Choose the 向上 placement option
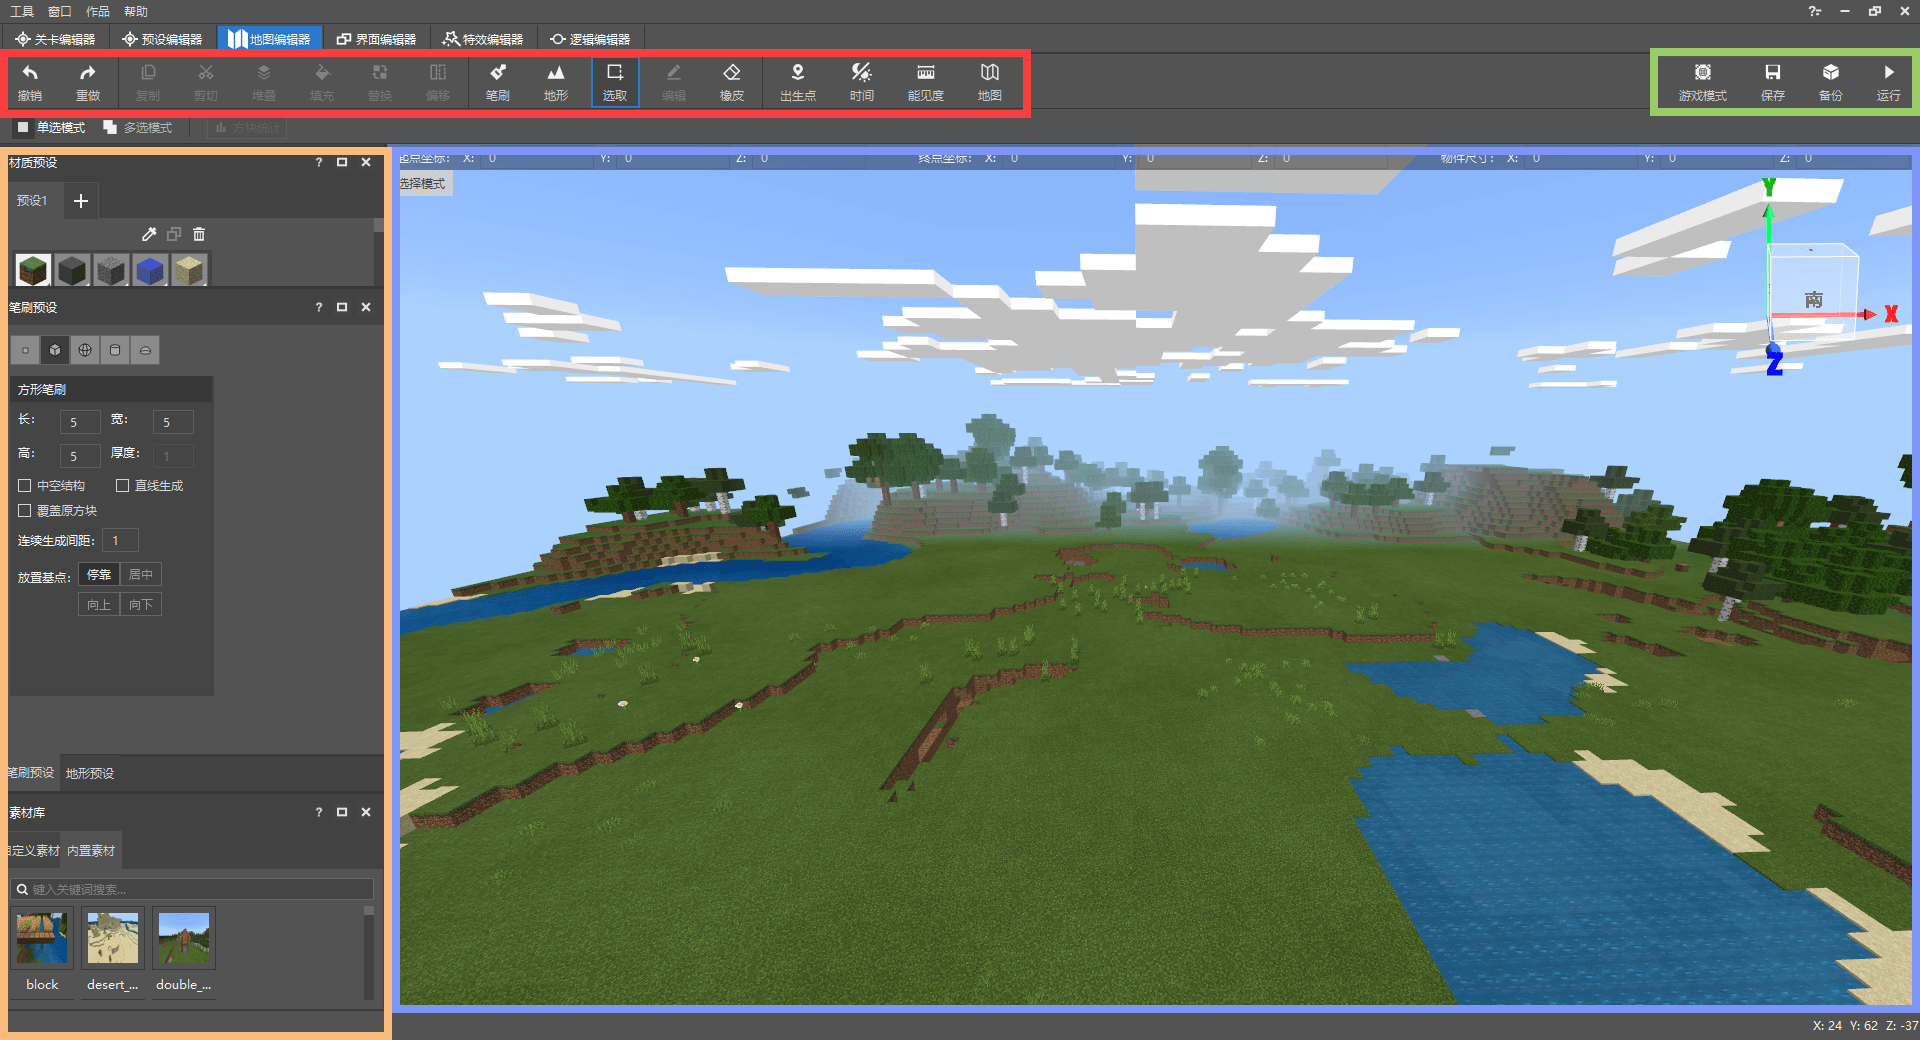 click(99, 605)
